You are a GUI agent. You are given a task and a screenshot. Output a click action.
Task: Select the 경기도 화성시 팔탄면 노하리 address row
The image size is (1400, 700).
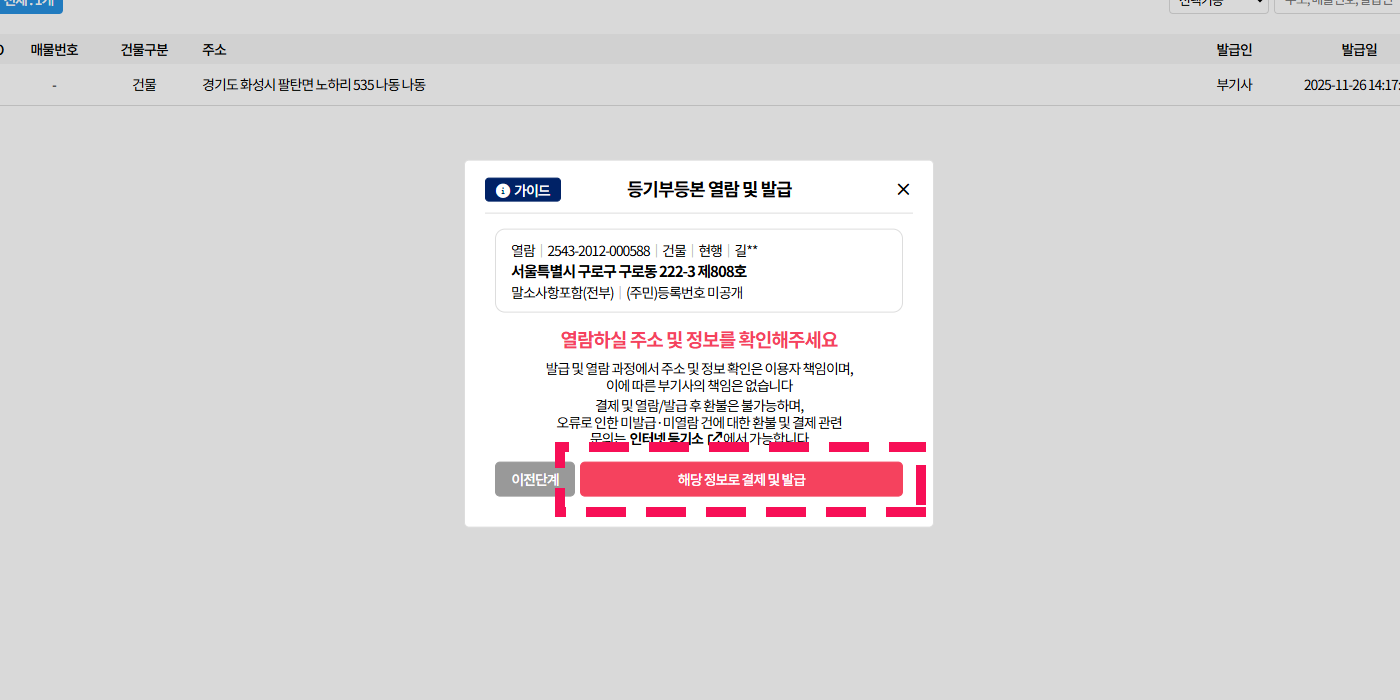tap(313, 85)
